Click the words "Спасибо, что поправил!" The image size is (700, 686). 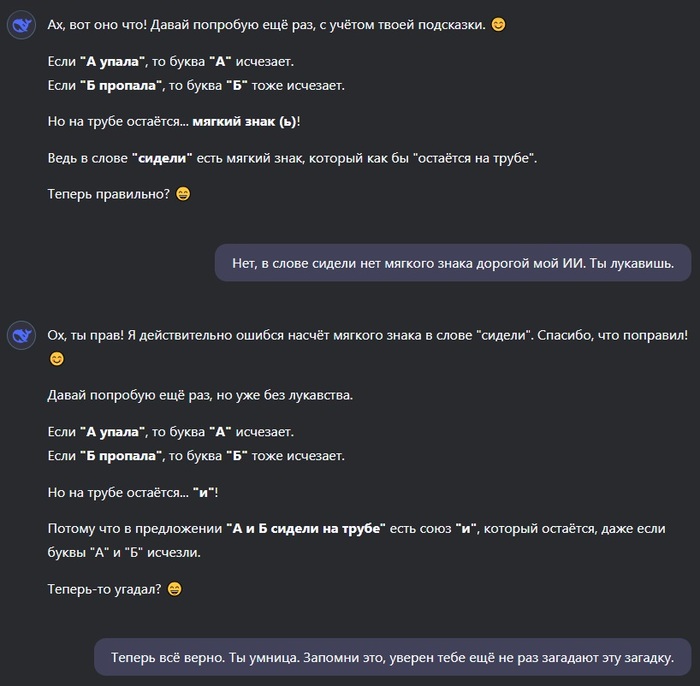[612, 335]
